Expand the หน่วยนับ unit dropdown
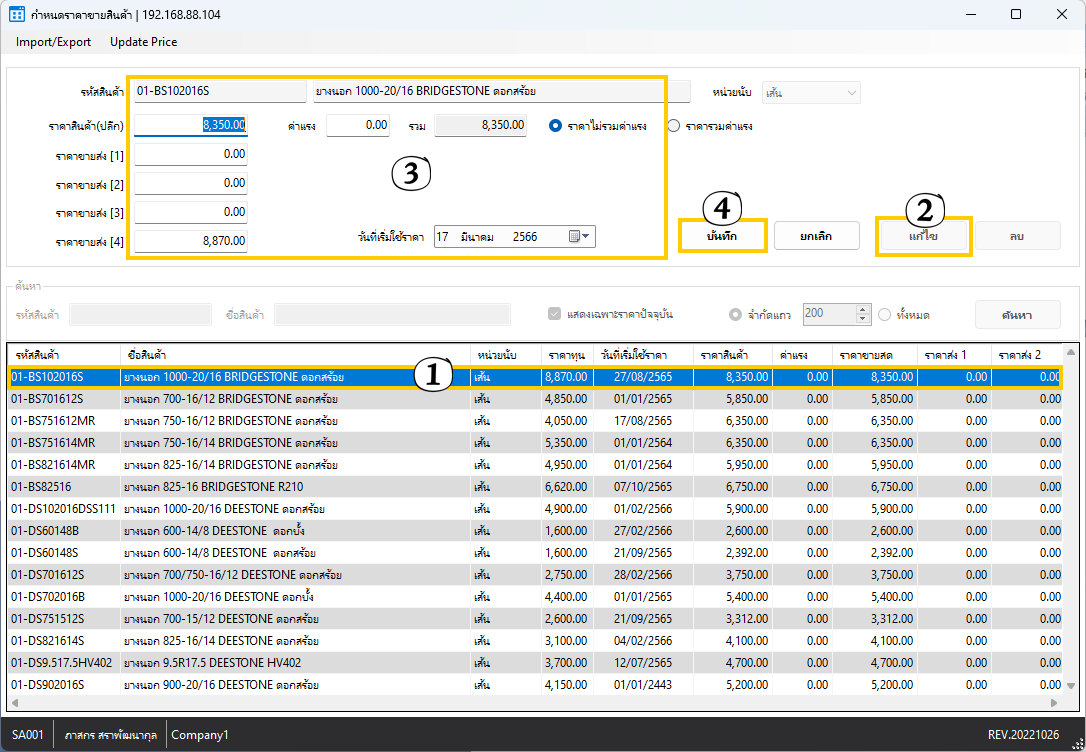Image resolution: width=1086 pixels, height=752 pixels. (851, 93)
